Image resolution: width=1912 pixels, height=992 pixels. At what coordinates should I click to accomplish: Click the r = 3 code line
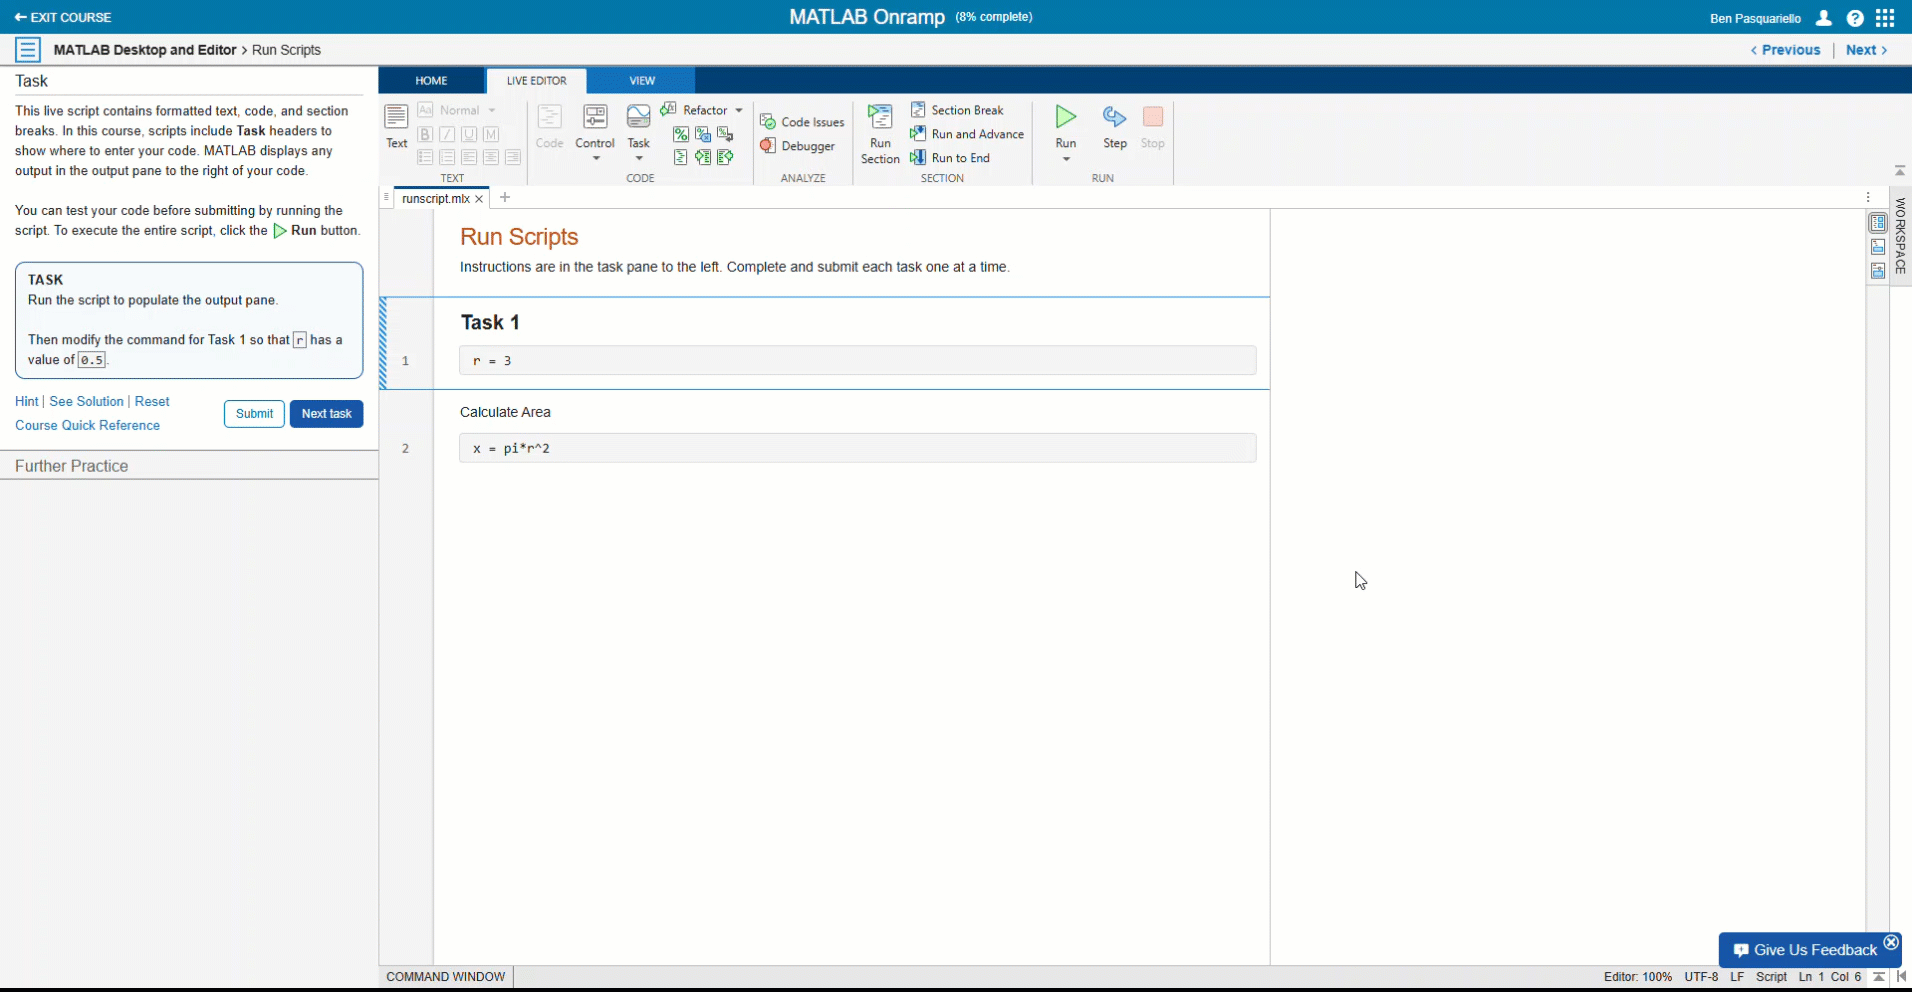coord(857,361)
